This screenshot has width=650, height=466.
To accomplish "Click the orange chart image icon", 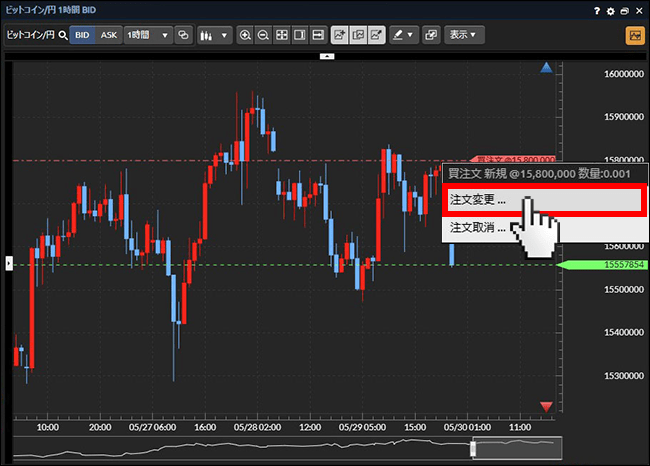I will pyautogui.click(x=634, y=35).
